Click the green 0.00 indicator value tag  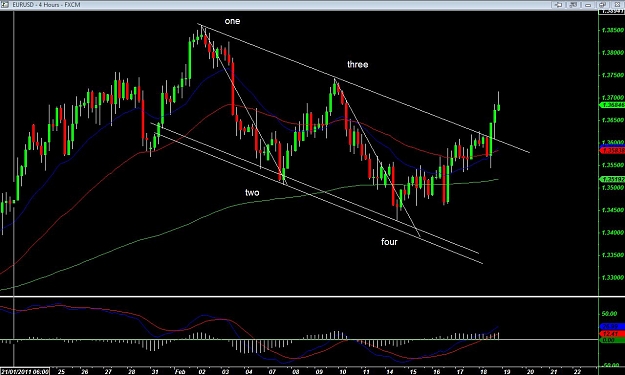[x=612, y=340]
